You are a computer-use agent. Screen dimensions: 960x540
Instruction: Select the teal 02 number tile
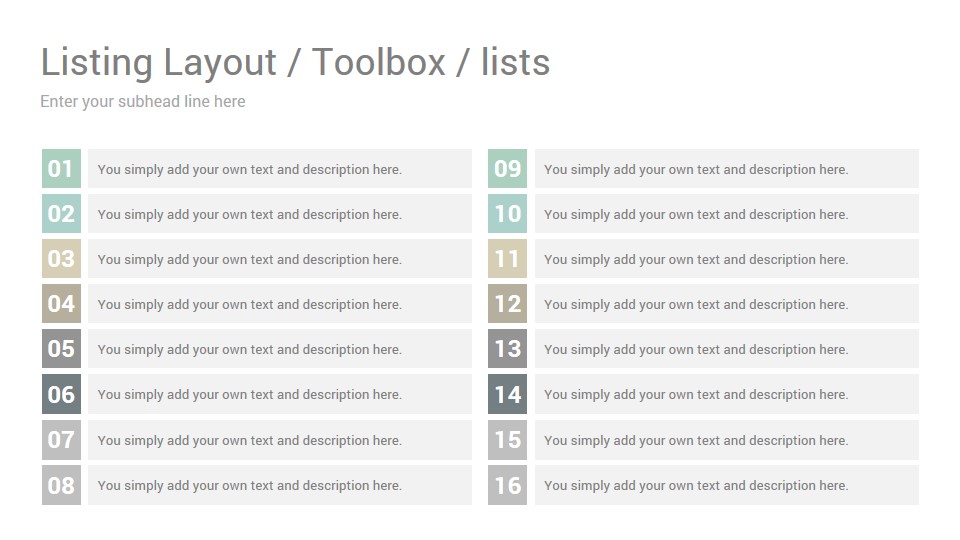[x=61, y=214]
